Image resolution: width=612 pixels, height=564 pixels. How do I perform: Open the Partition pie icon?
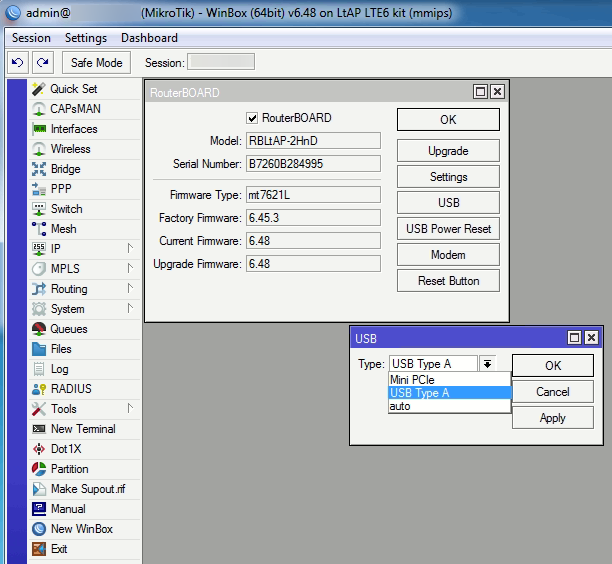[x=39, y=469]
